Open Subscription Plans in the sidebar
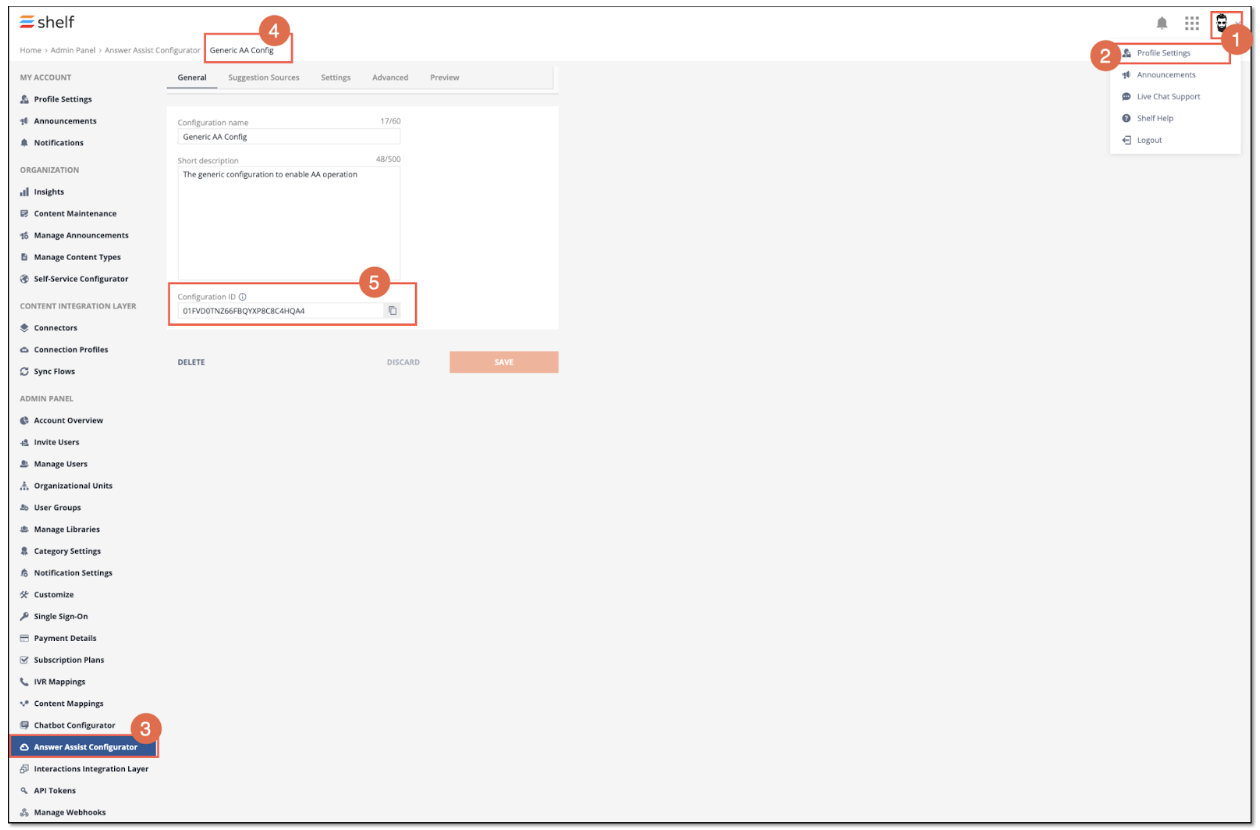 click(69, 660)
